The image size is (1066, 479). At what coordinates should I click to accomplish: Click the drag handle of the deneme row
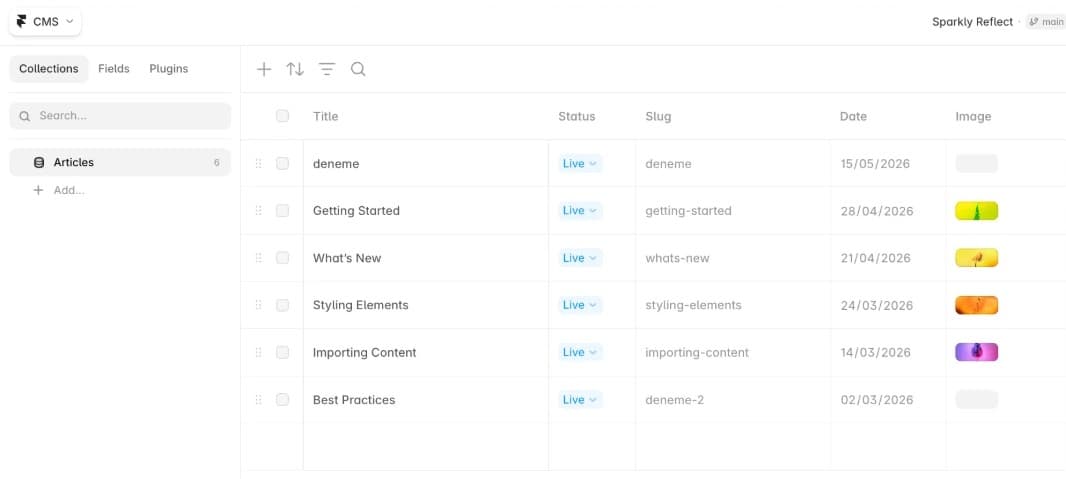(258, 164)
